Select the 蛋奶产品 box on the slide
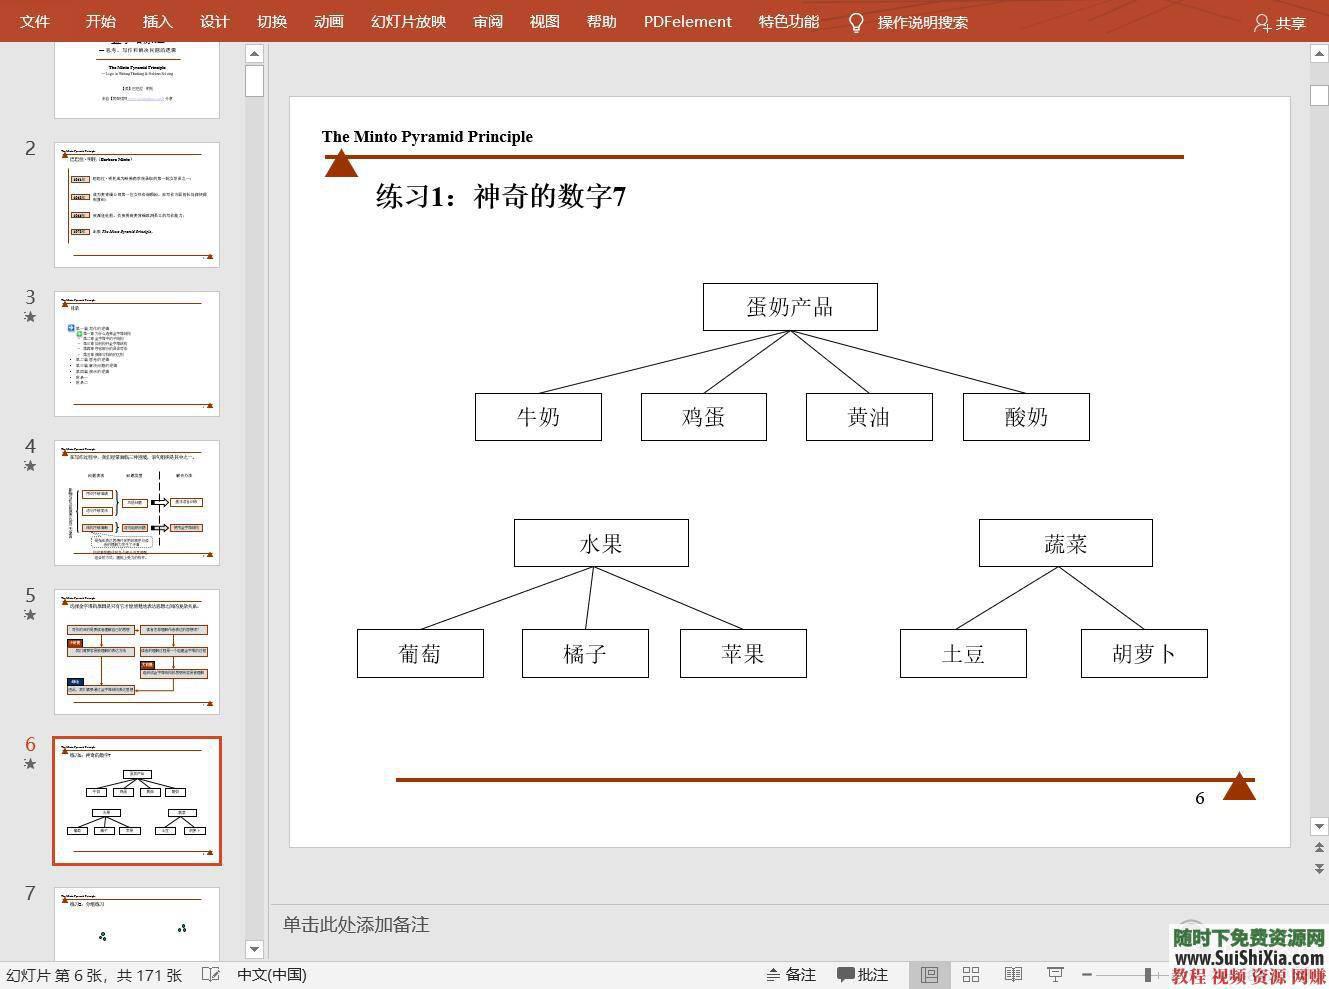 coord(790,307)
